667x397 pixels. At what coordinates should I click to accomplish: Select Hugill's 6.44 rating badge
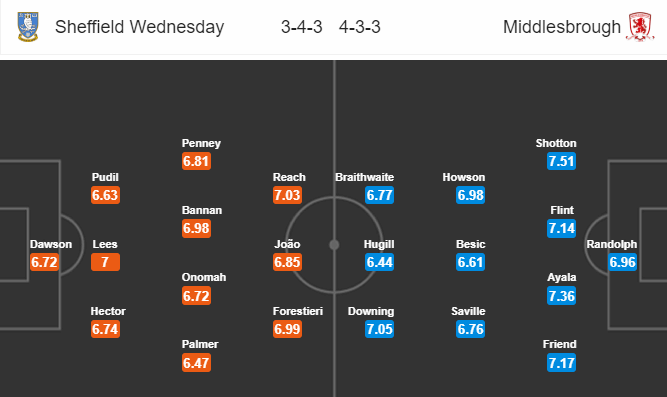(379, 262)
